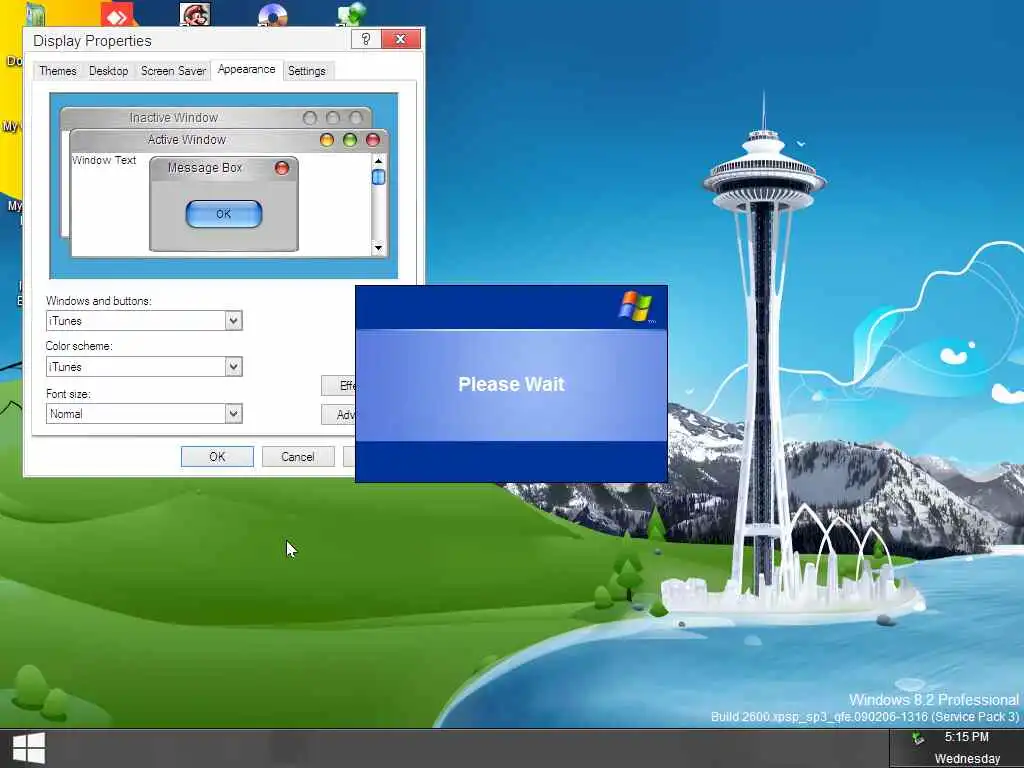Viewport: 1024px width, 768px height.
Task: Click the green Safely Remove Hardware tray icon
Action: [918, 739]
